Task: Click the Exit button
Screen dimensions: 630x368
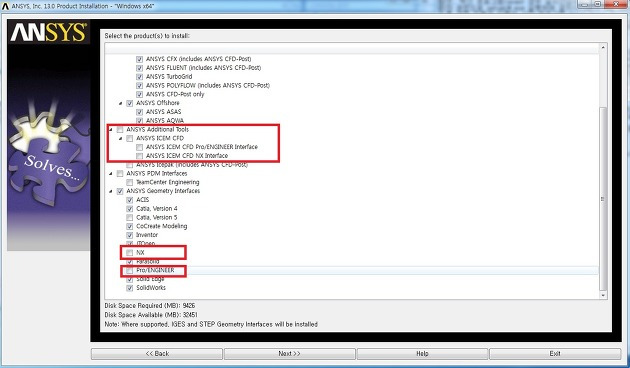Action: [555, 354]
